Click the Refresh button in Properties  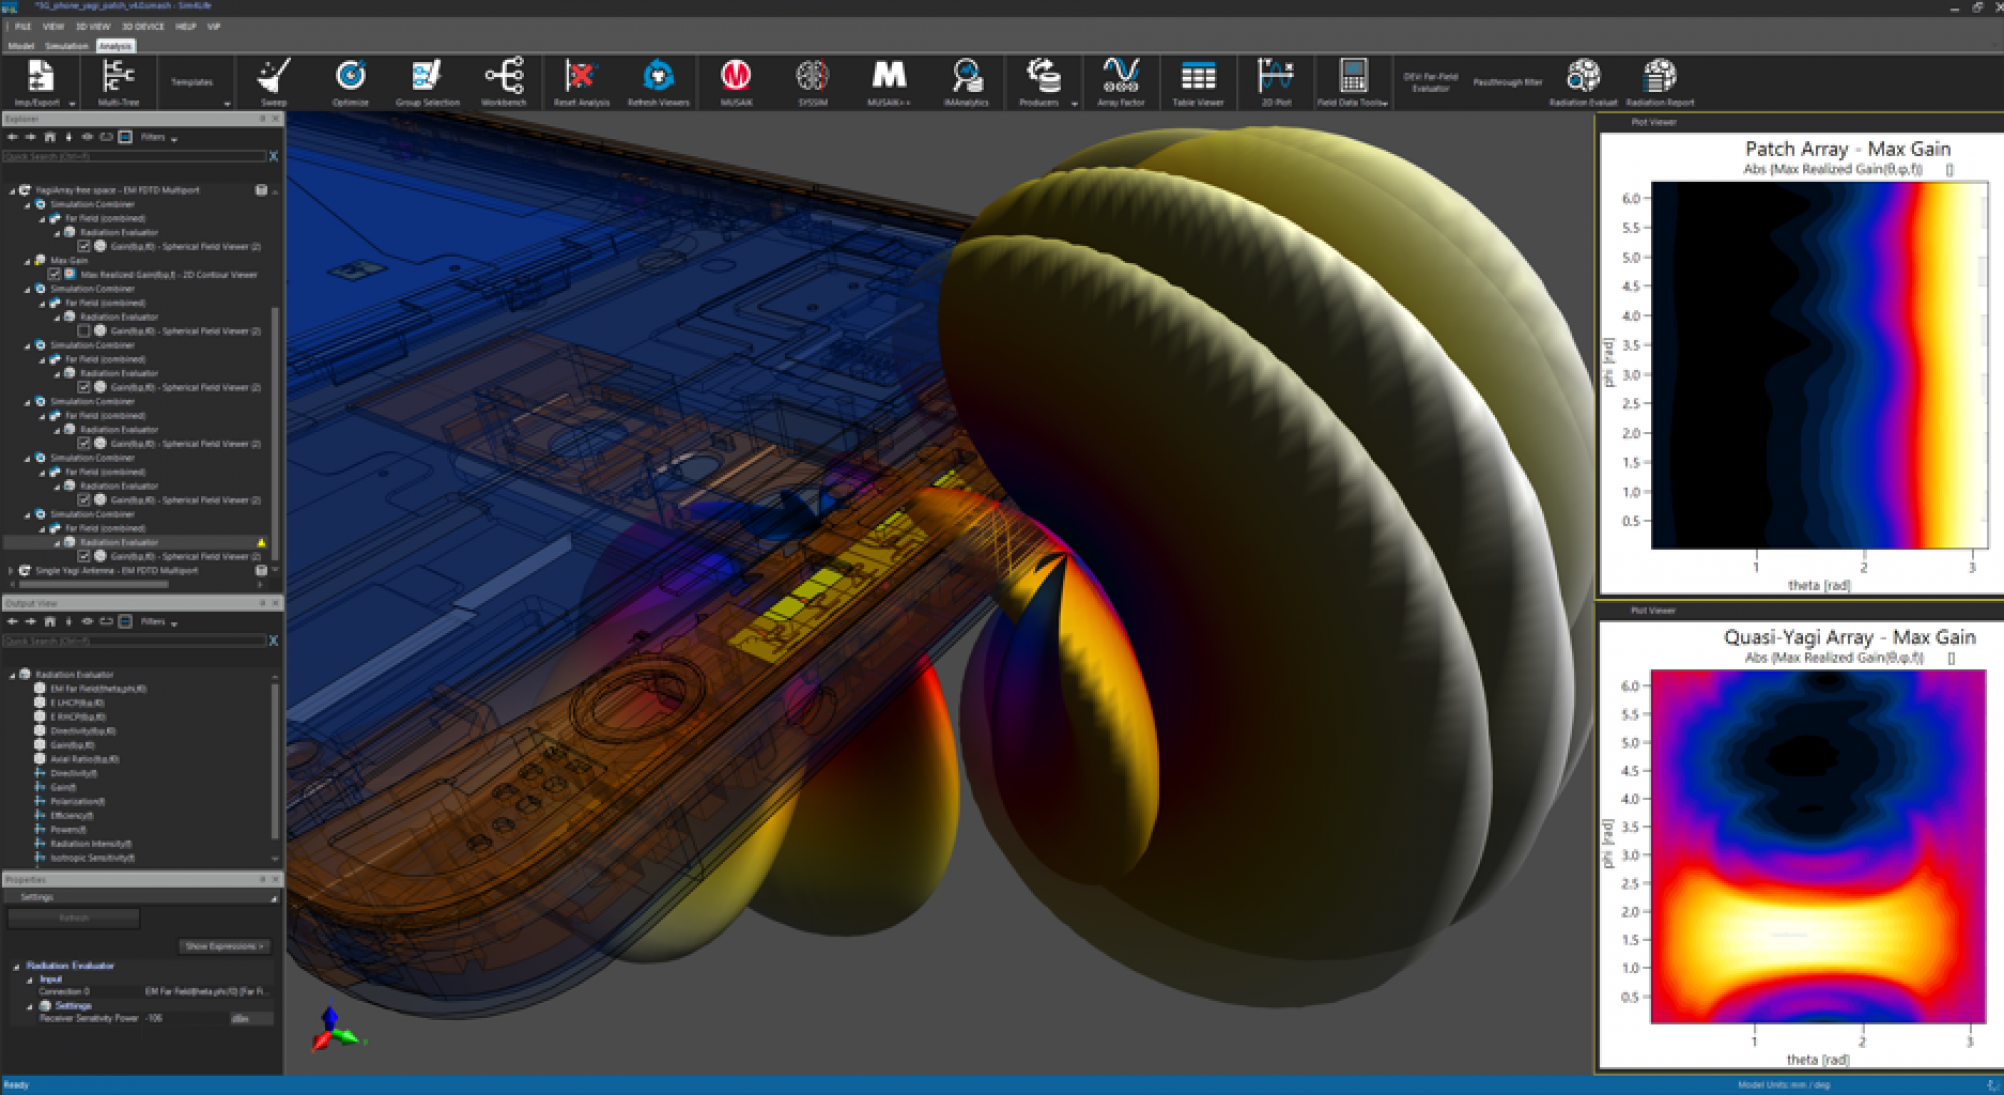point(72,917)
